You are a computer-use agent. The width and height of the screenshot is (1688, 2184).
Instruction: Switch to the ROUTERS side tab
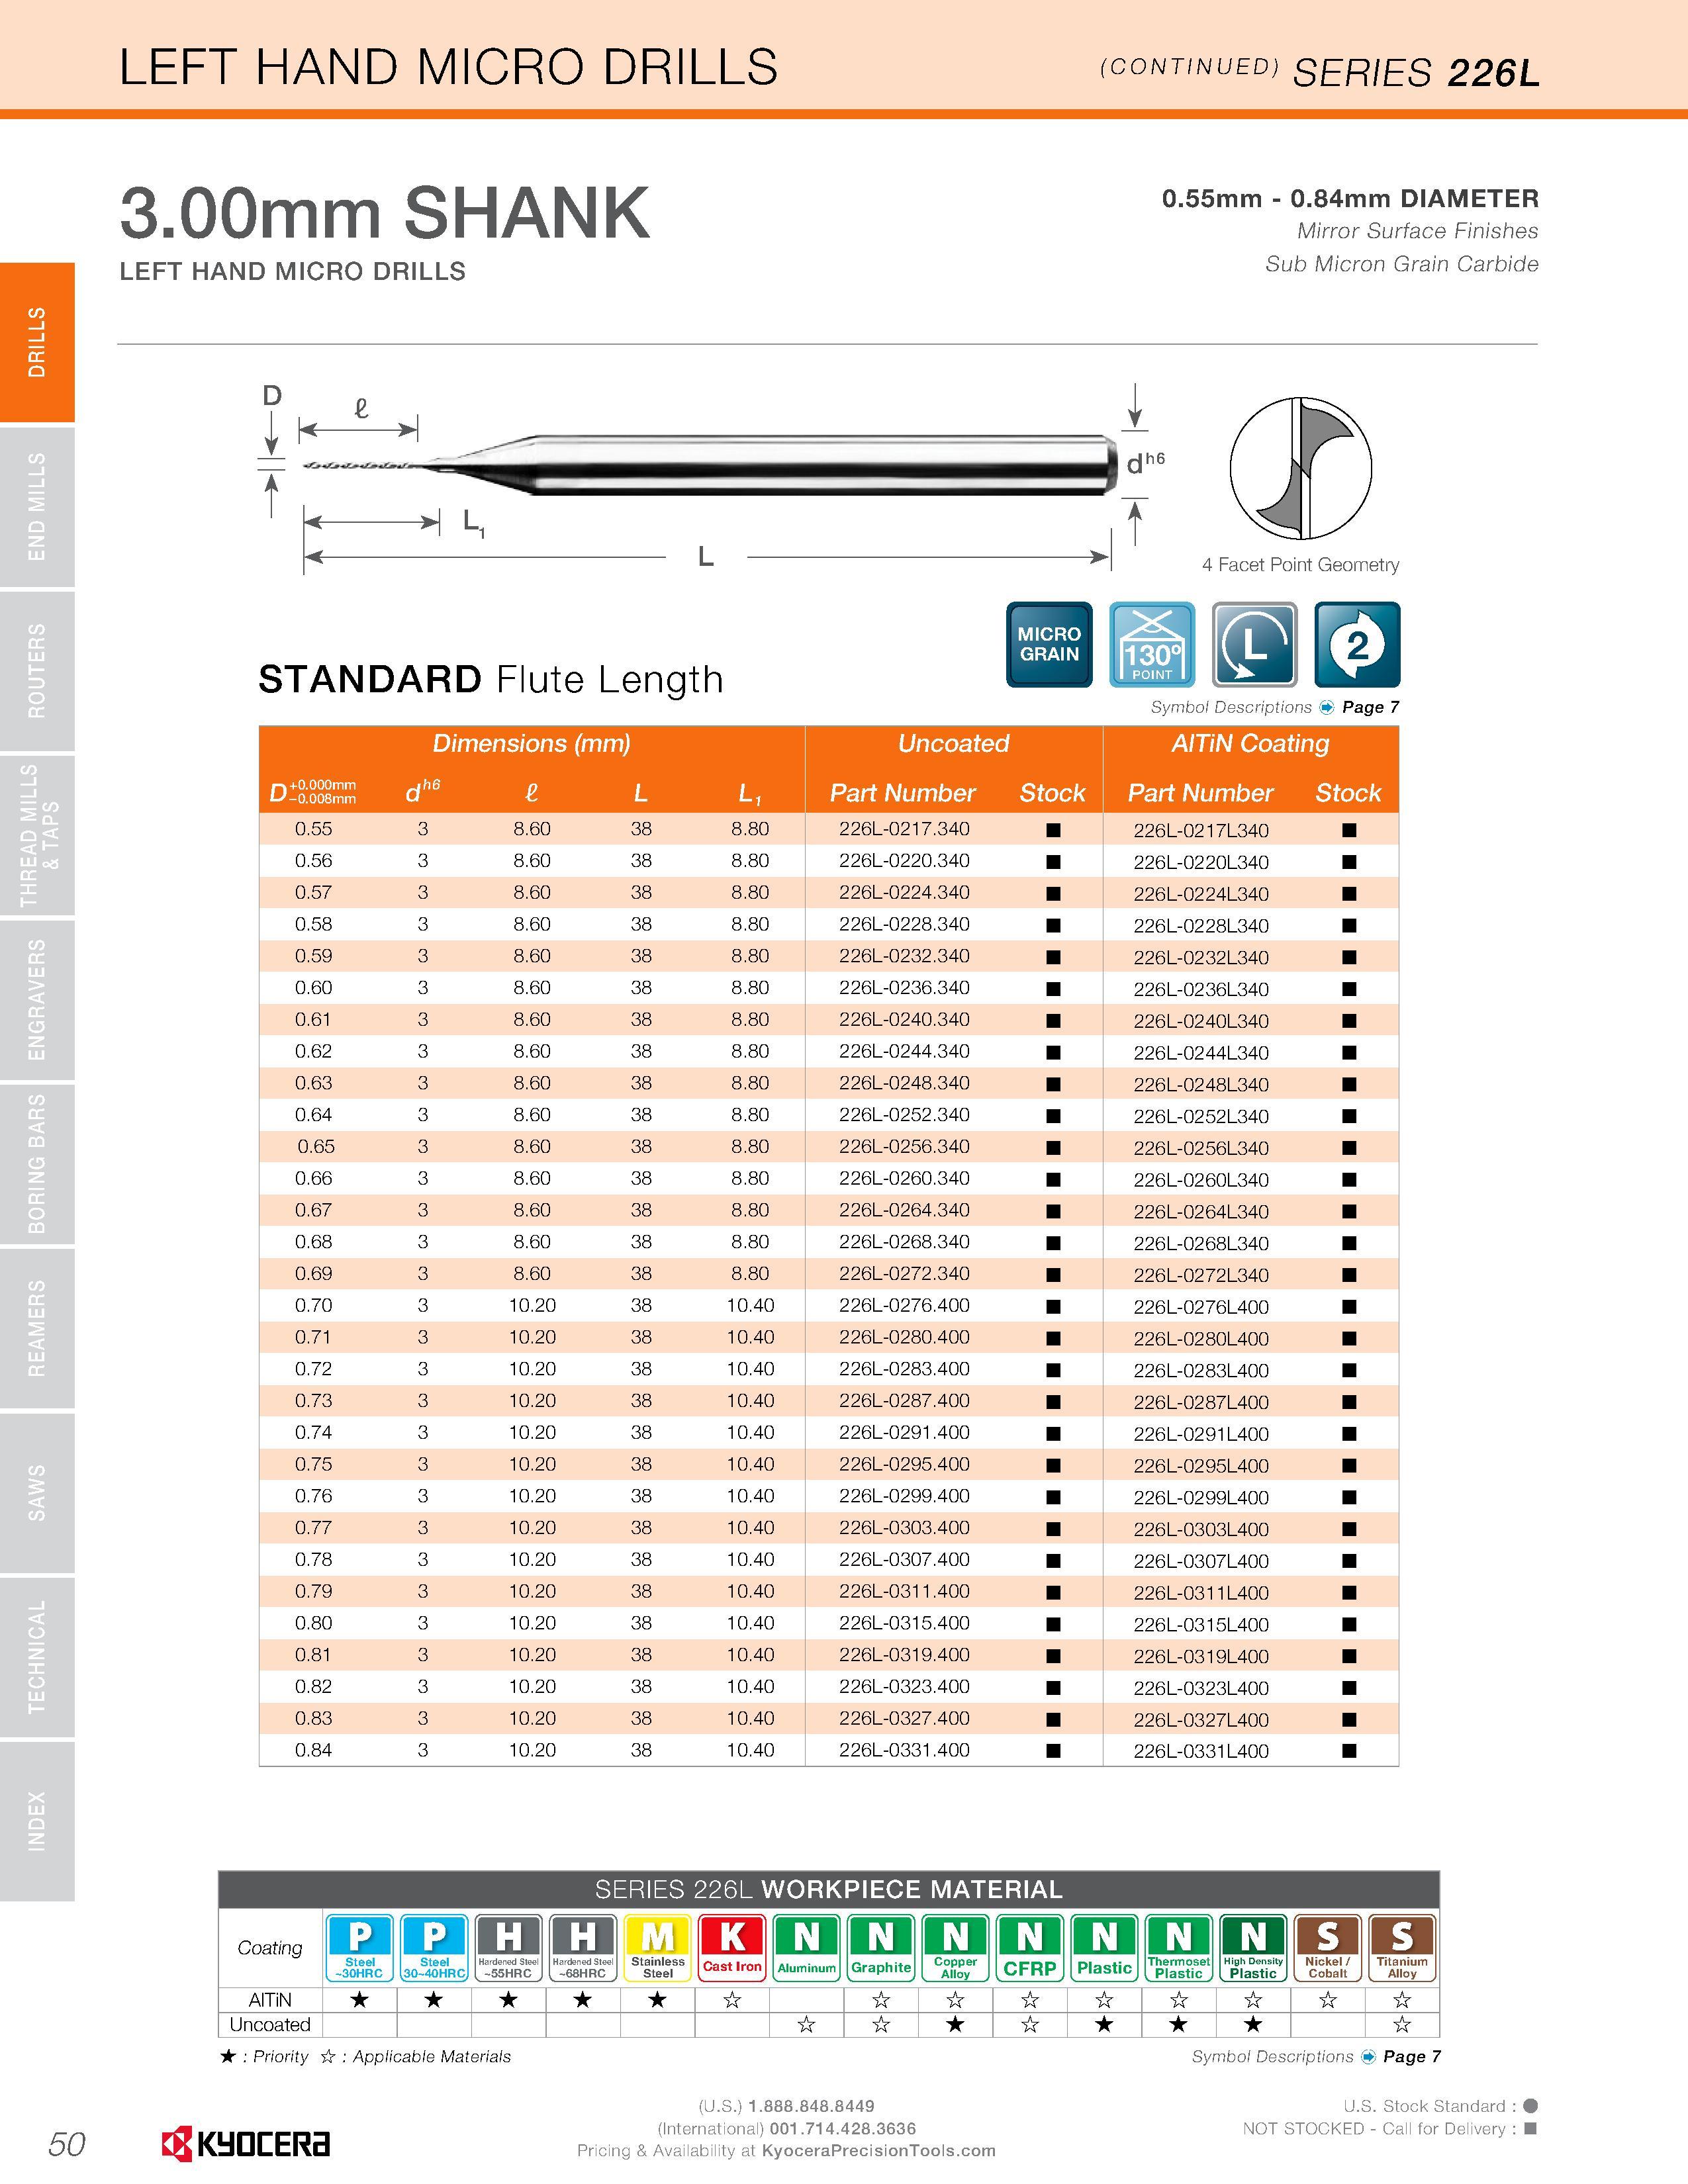tap(37, 671)
